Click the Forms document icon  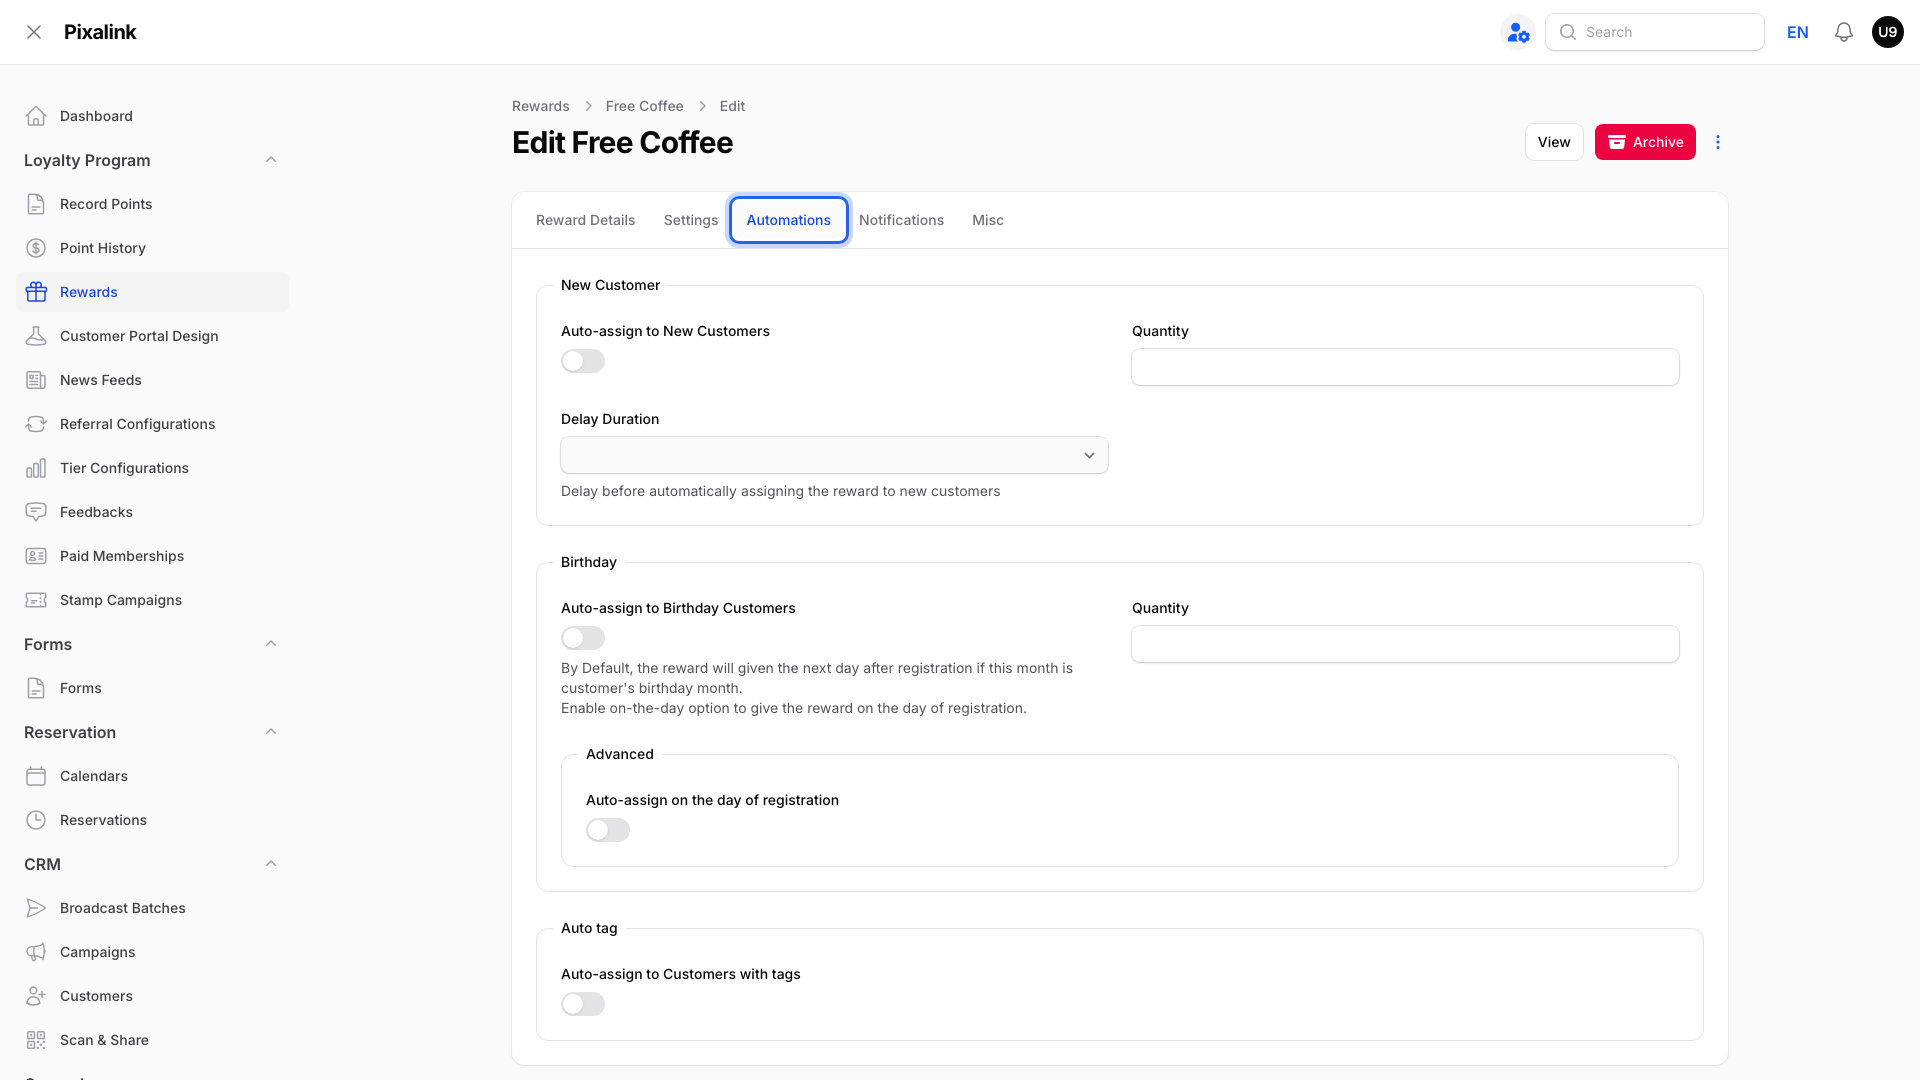point(36,688)
